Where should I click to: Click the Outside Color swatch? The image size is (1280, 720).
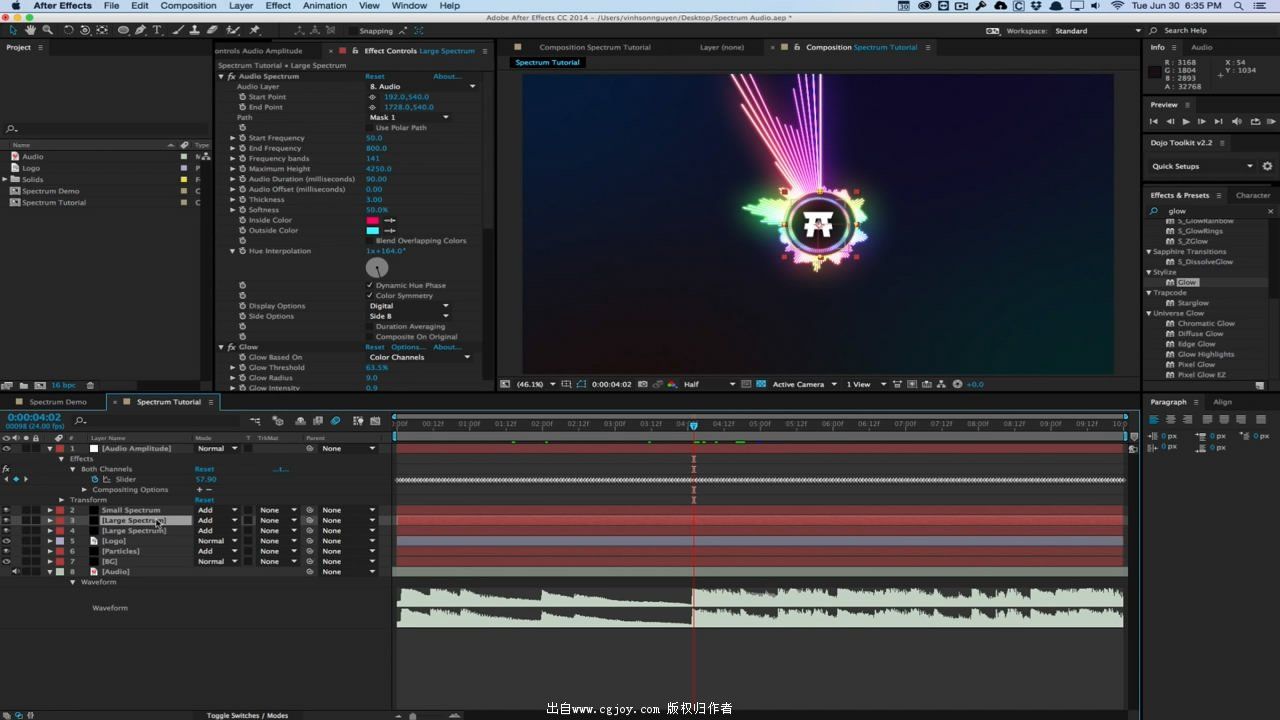(x=372, y=230)
